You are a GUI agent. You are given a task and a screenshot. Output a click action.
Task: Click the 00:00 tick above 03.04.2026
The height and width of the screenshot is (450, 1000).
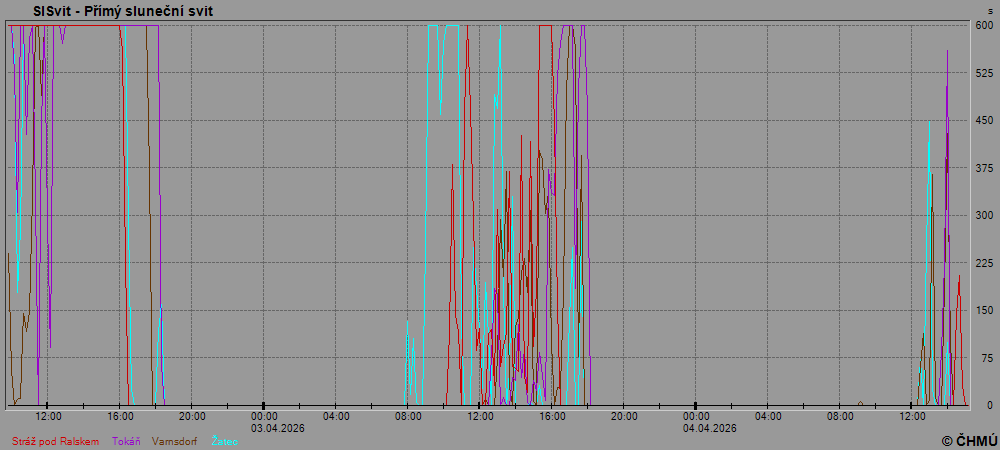[x=264, y=416]
